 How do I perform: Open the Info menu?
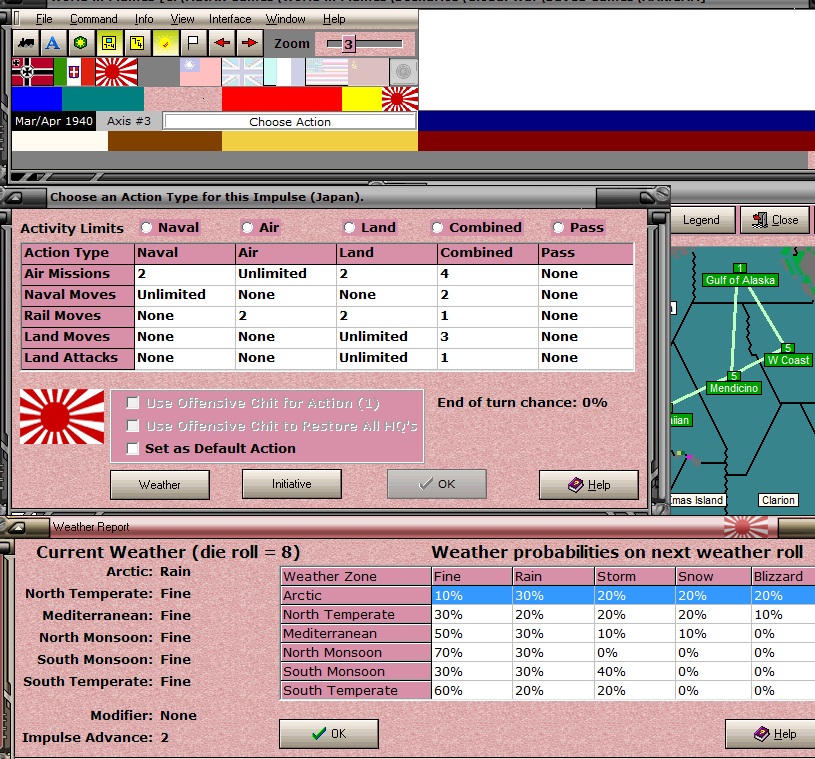pyautogui.click(x=144, y=19)
